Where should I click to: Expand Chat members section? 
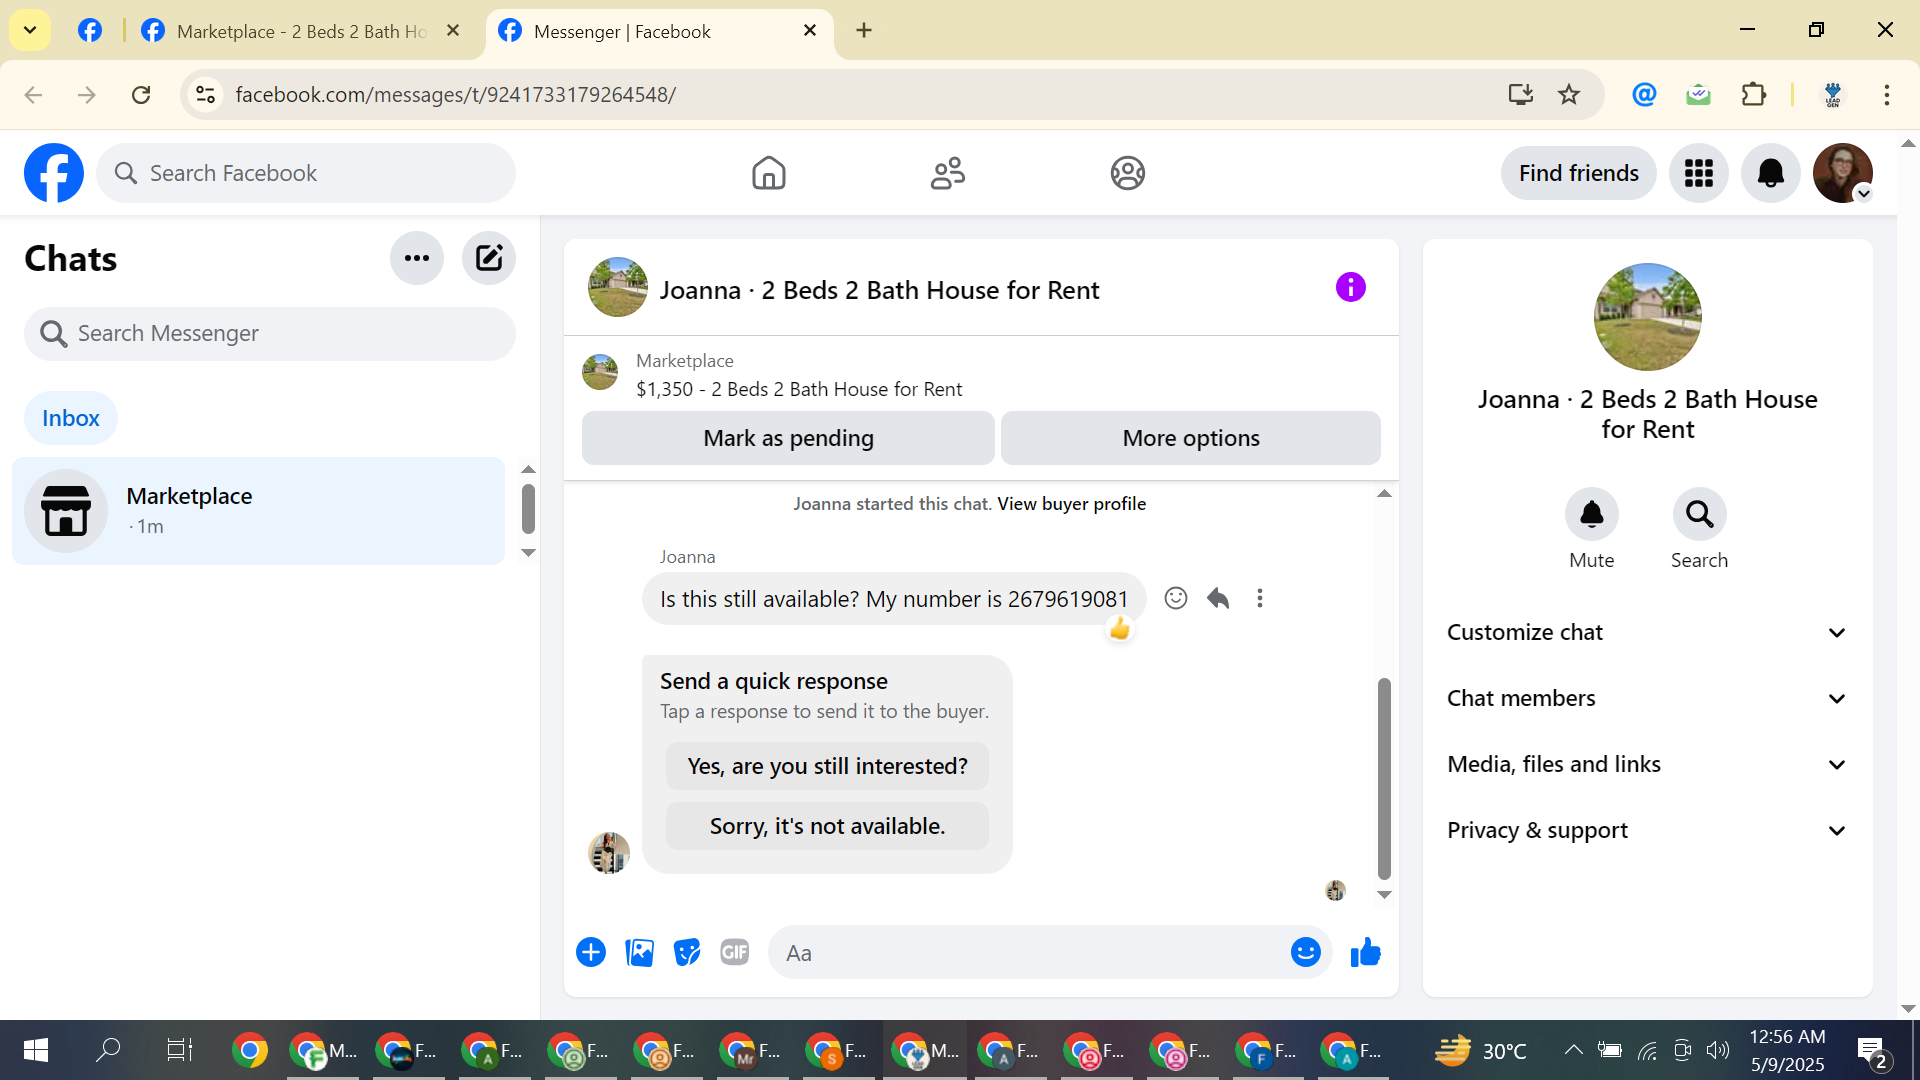click(x=1647, y=698)
